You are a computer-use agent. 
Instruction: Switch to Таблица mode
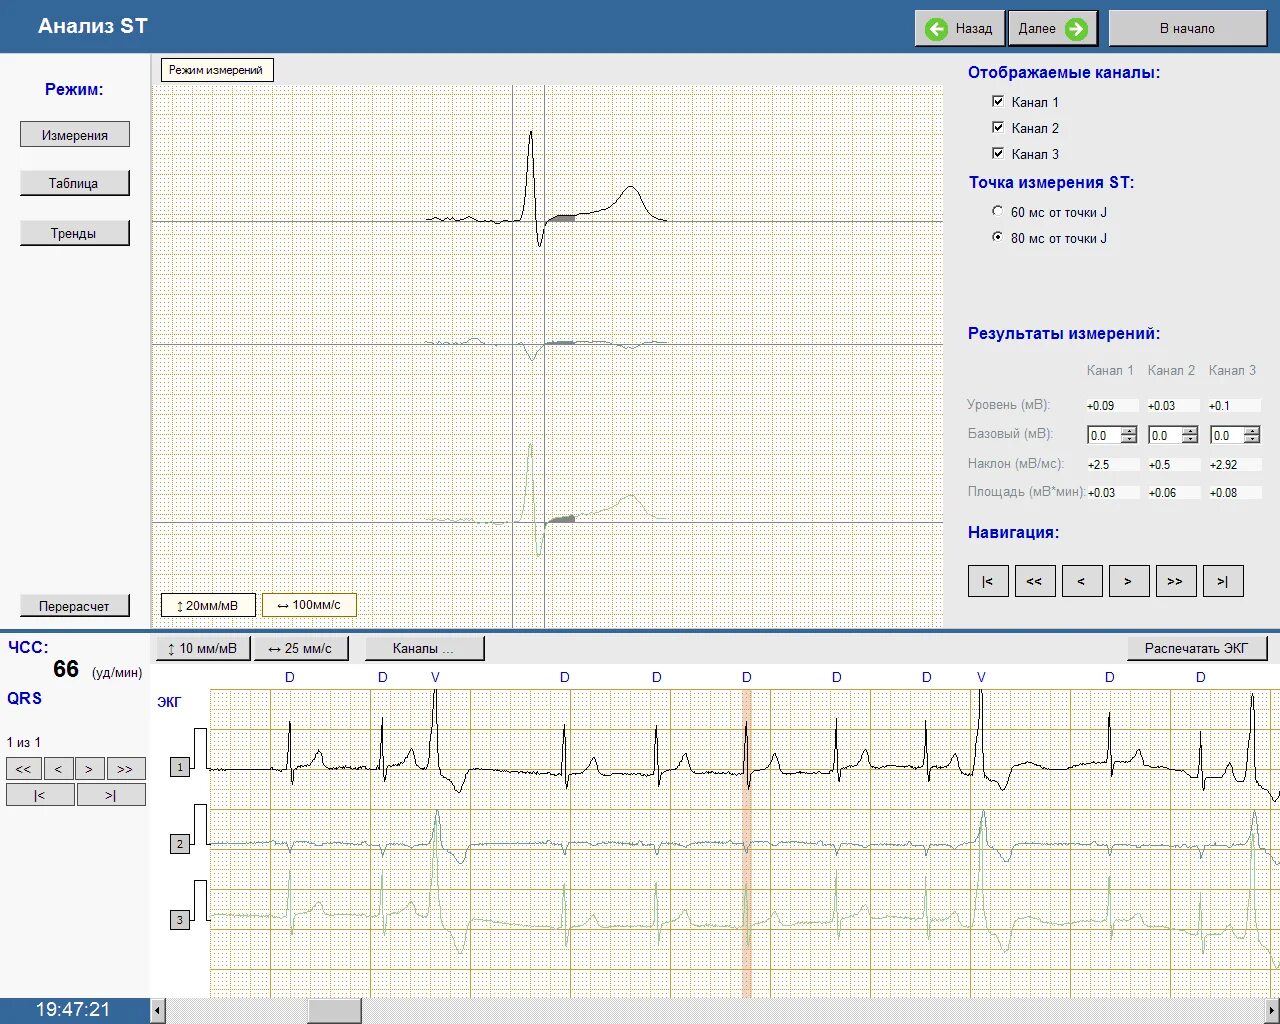75,183
